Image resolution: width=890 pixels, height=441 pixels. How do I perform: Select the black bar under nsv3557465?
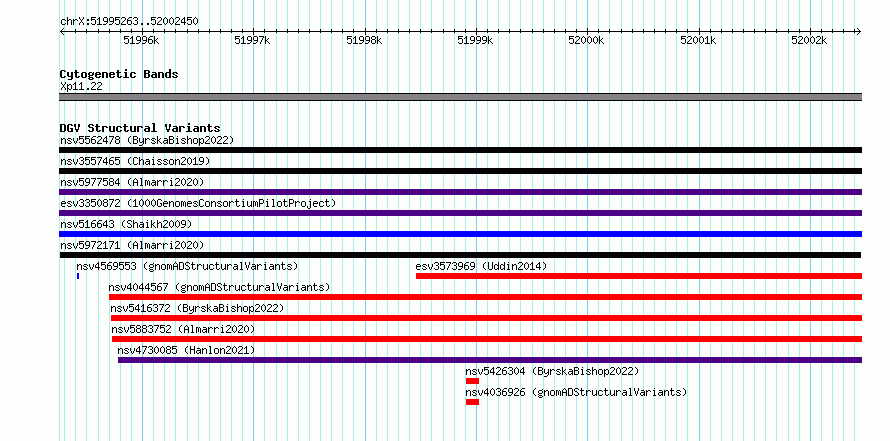click(460, 171)
